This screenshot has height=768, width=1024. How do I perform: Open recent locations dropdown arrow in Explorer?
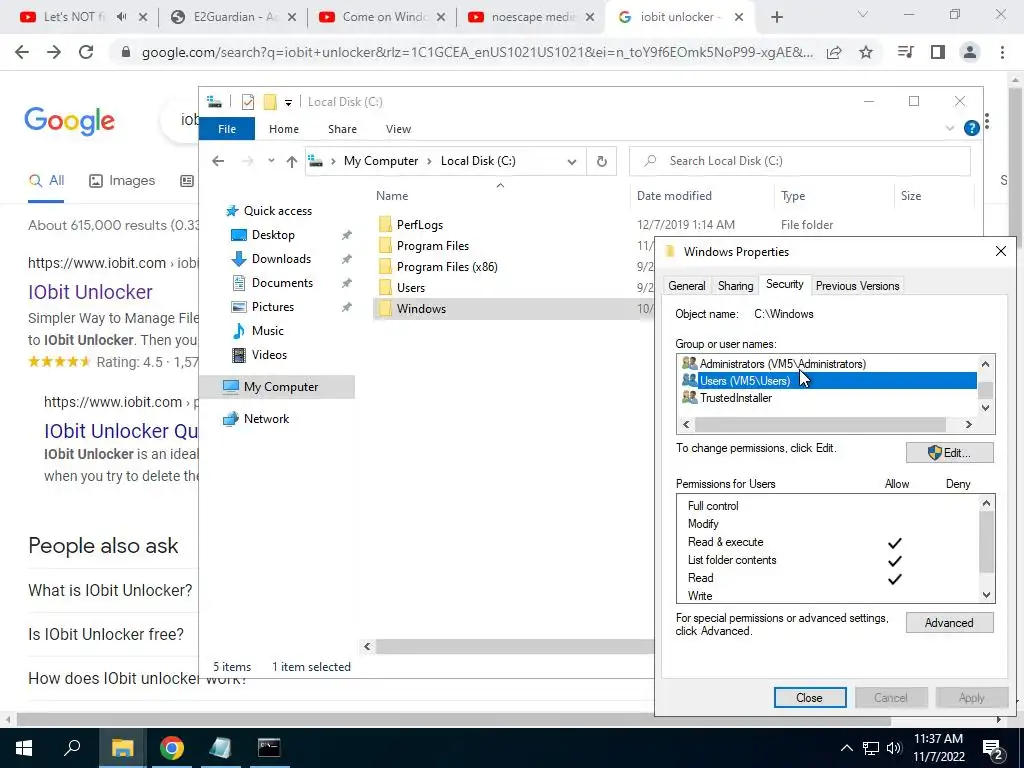(x=271, y=161)
